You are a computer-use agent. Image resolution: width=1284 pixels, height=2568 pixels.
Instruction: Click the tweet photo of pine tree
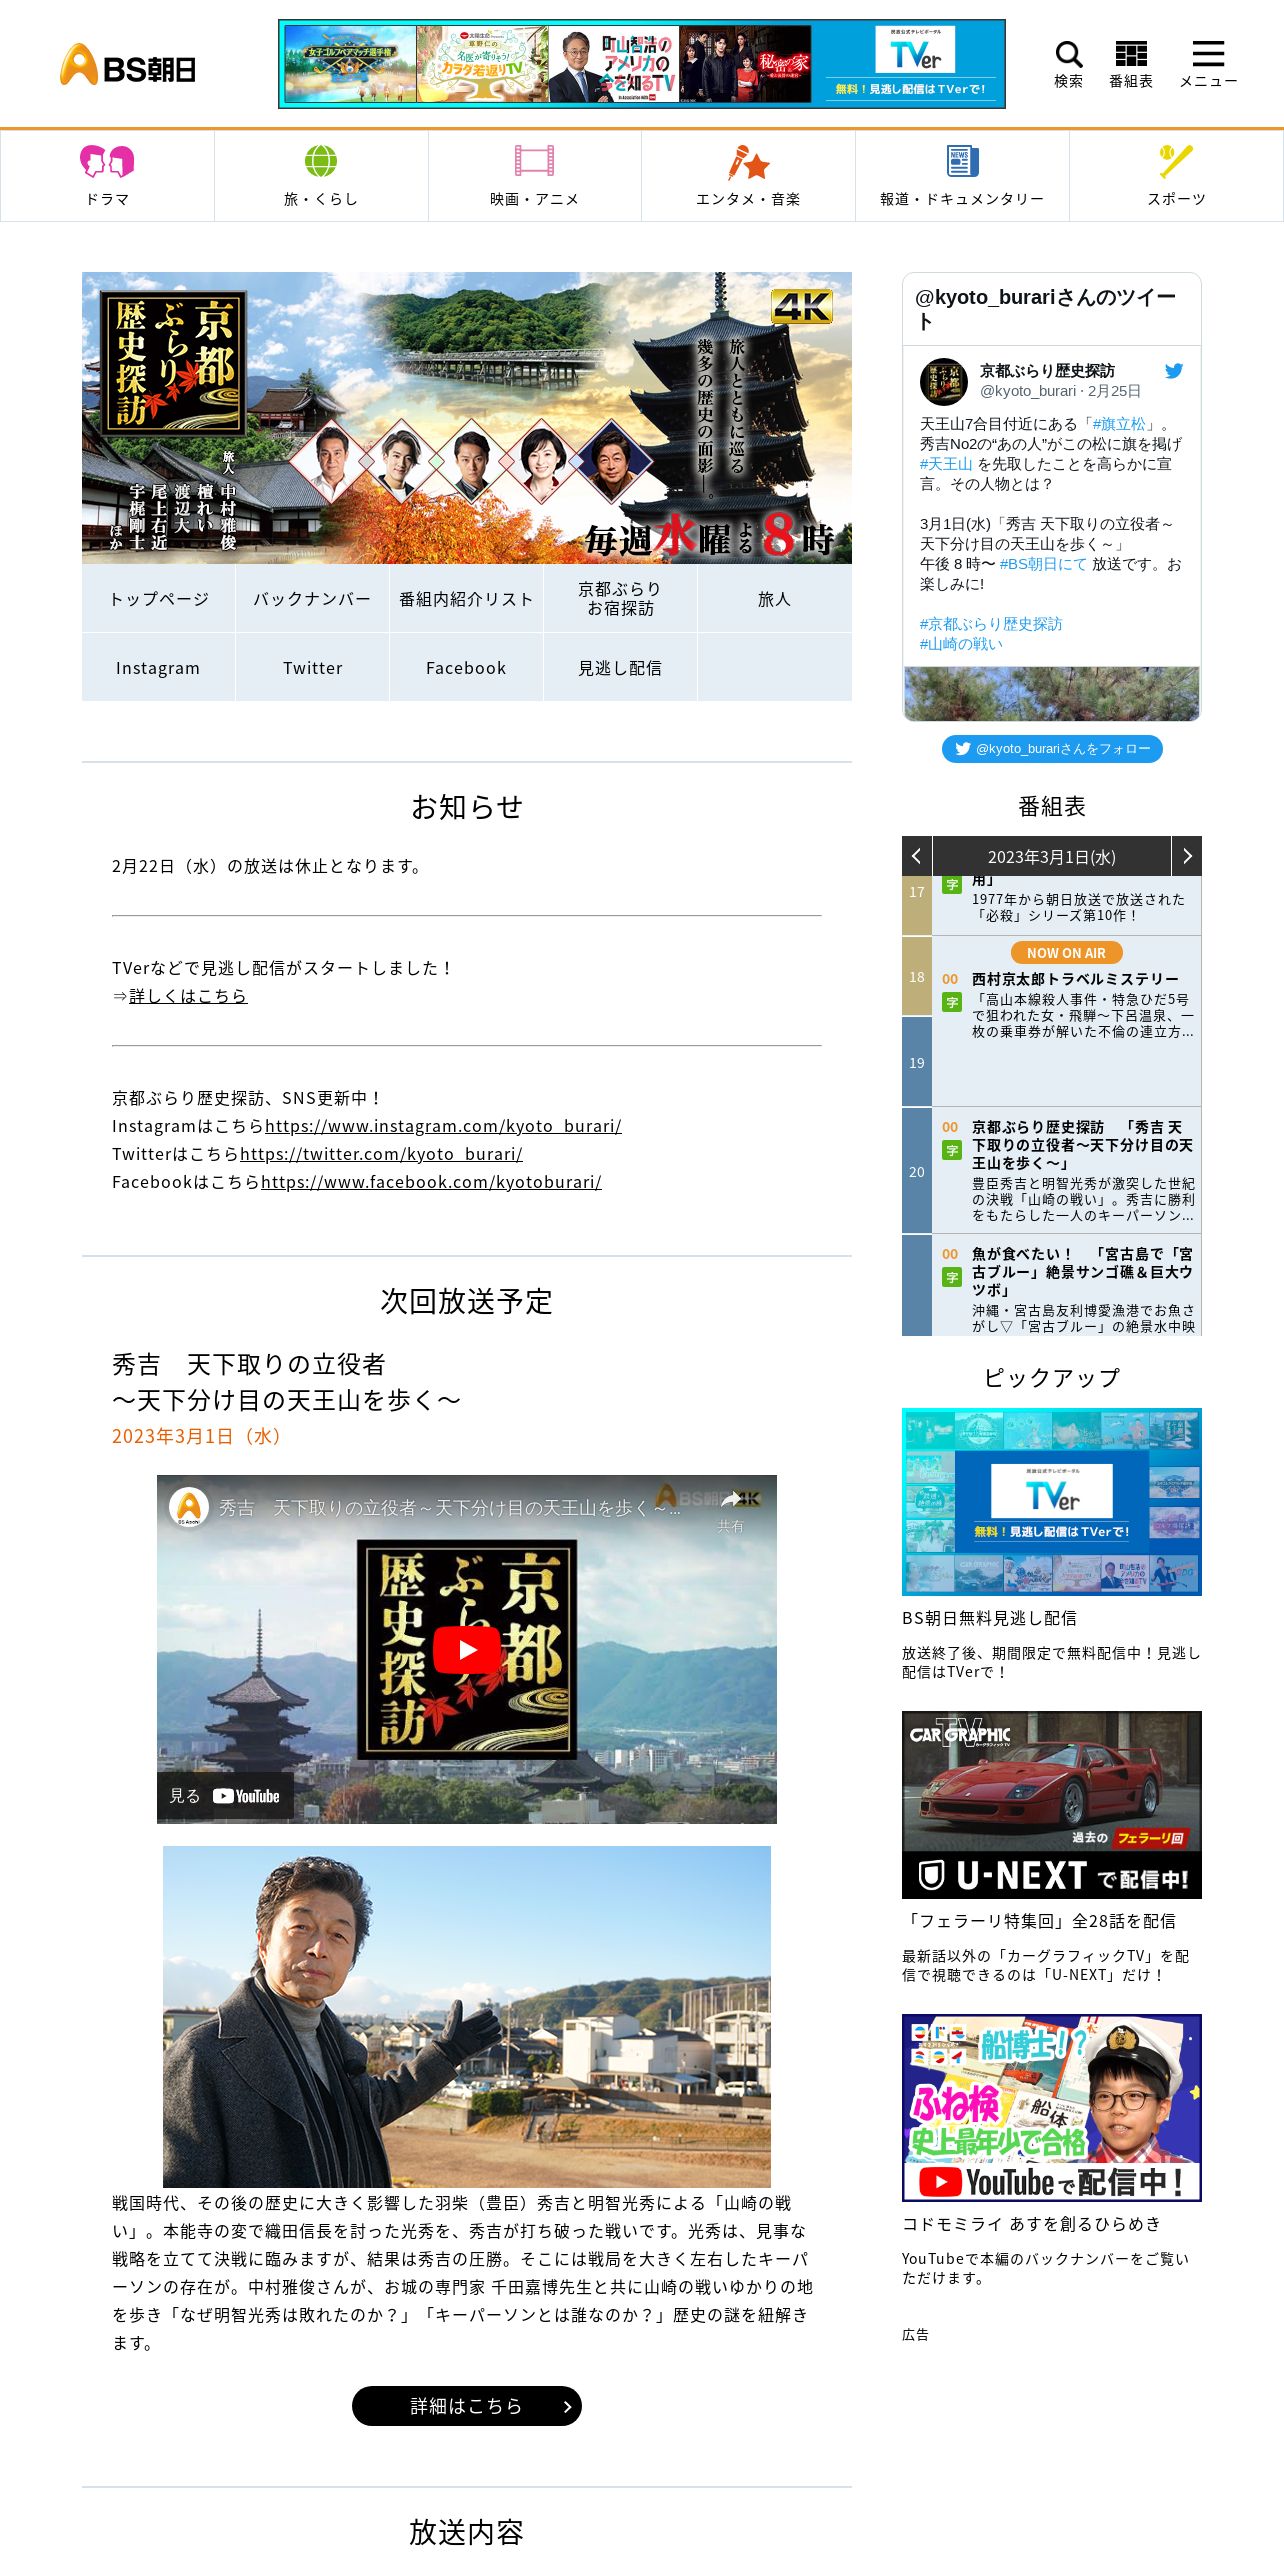tap(1052, 693)
